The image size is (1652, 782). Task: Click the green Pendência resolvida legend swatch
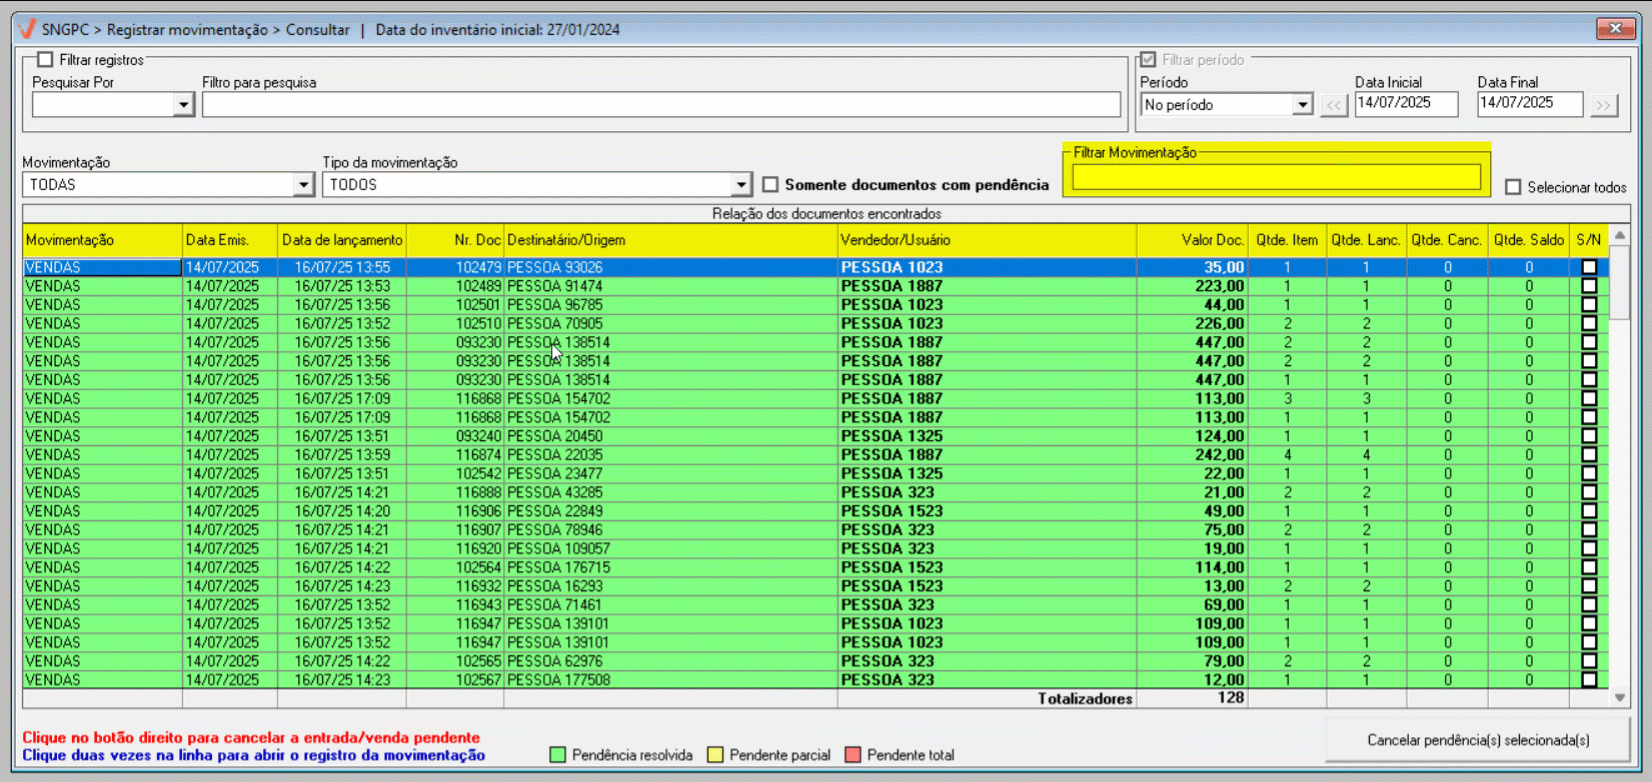click(558, 755)
